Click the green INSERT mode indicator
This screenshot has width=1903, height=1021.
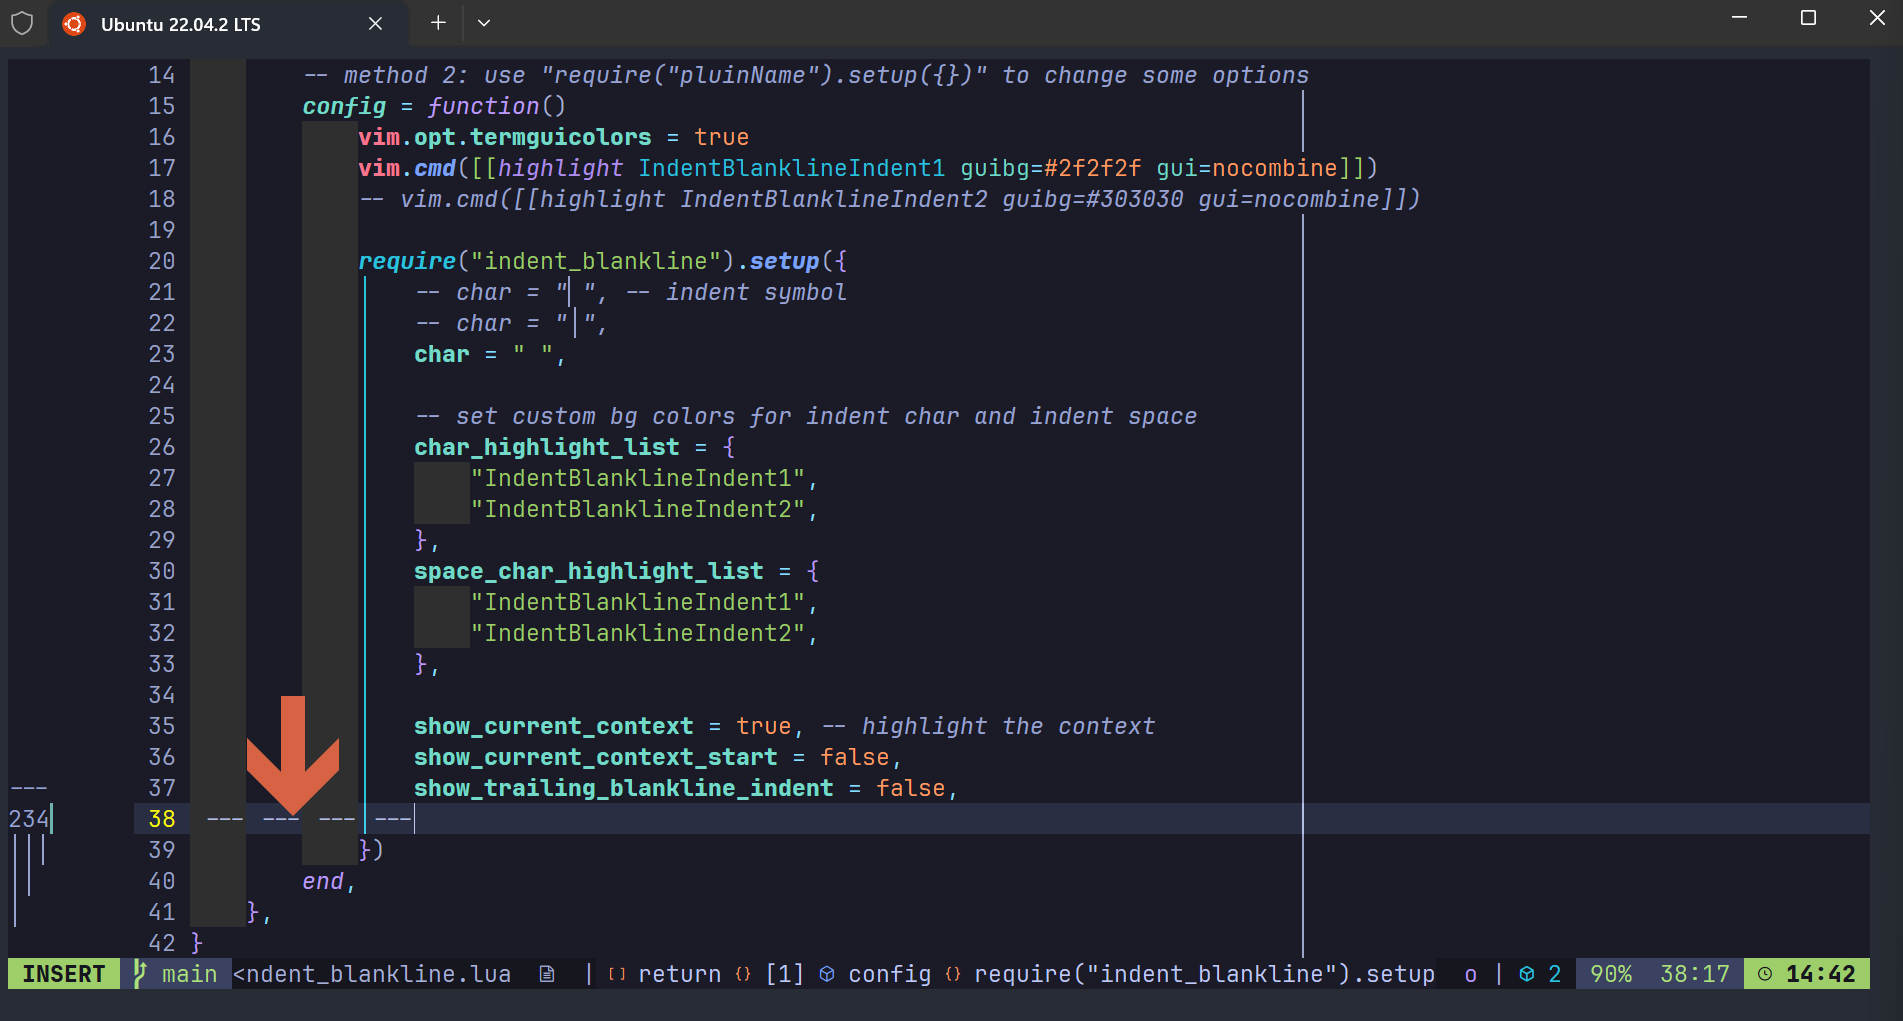(62, 973)
